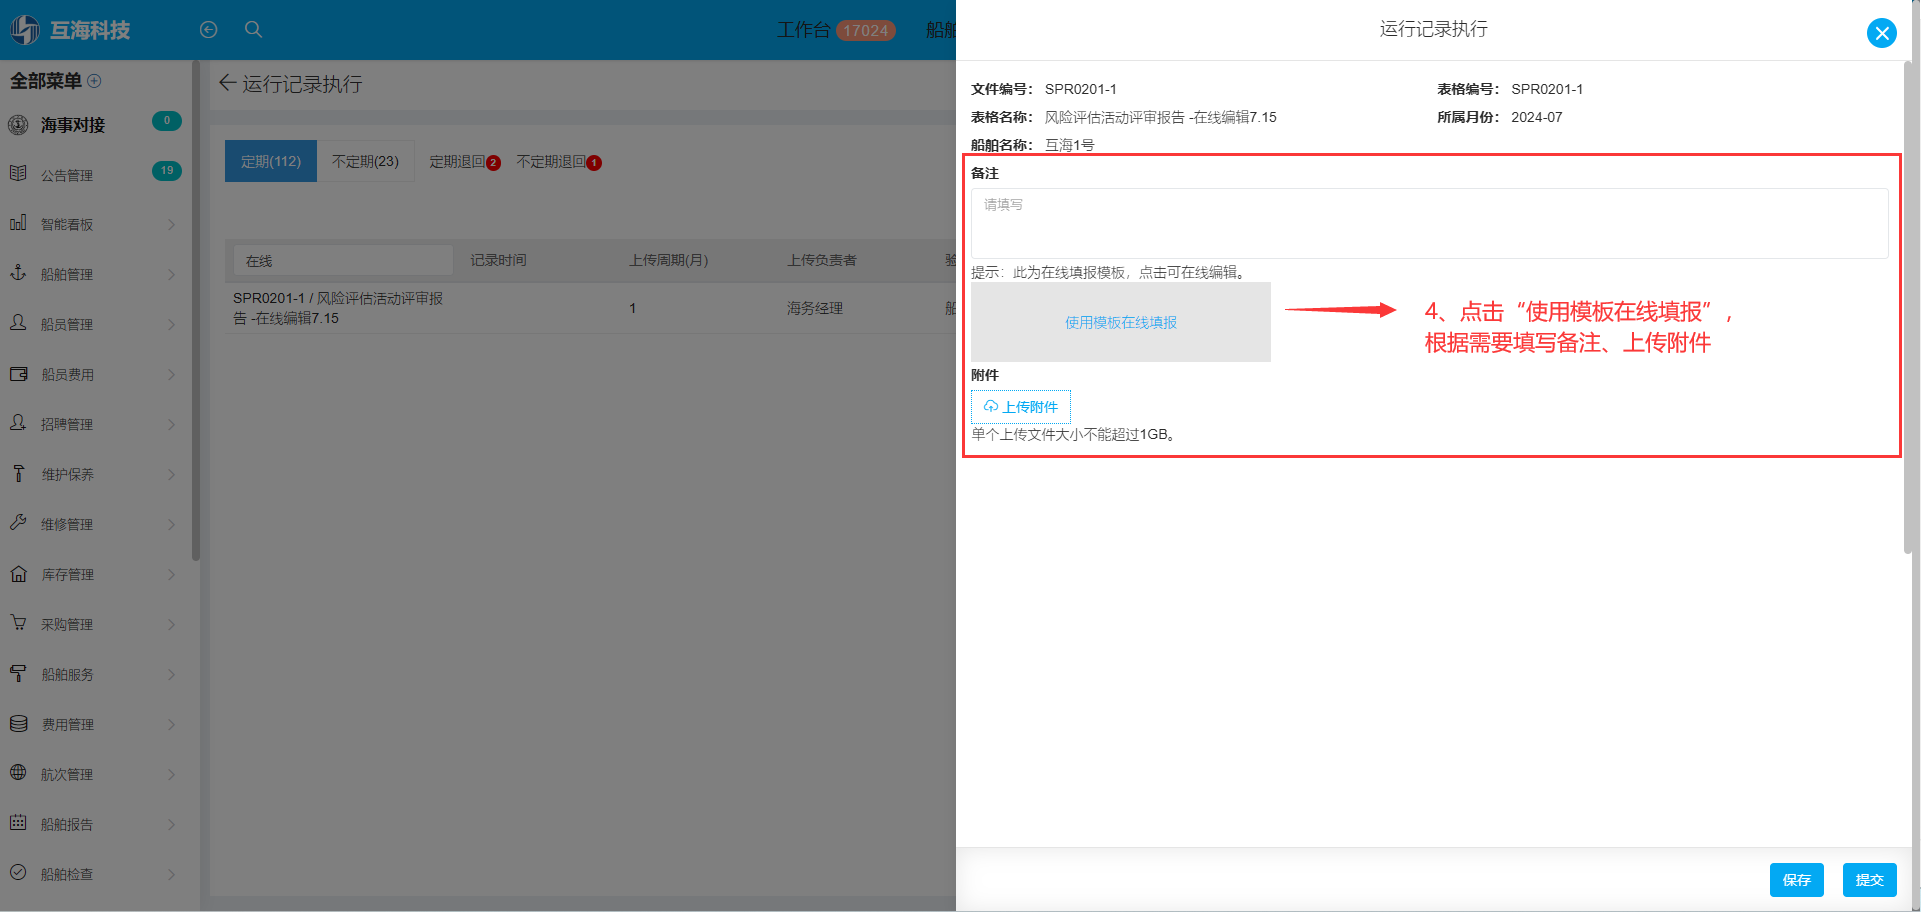The height and width of the screenshot is (912, 1921).
Task: Close the 运行记录执行 panel with X
Action: 1881,33
